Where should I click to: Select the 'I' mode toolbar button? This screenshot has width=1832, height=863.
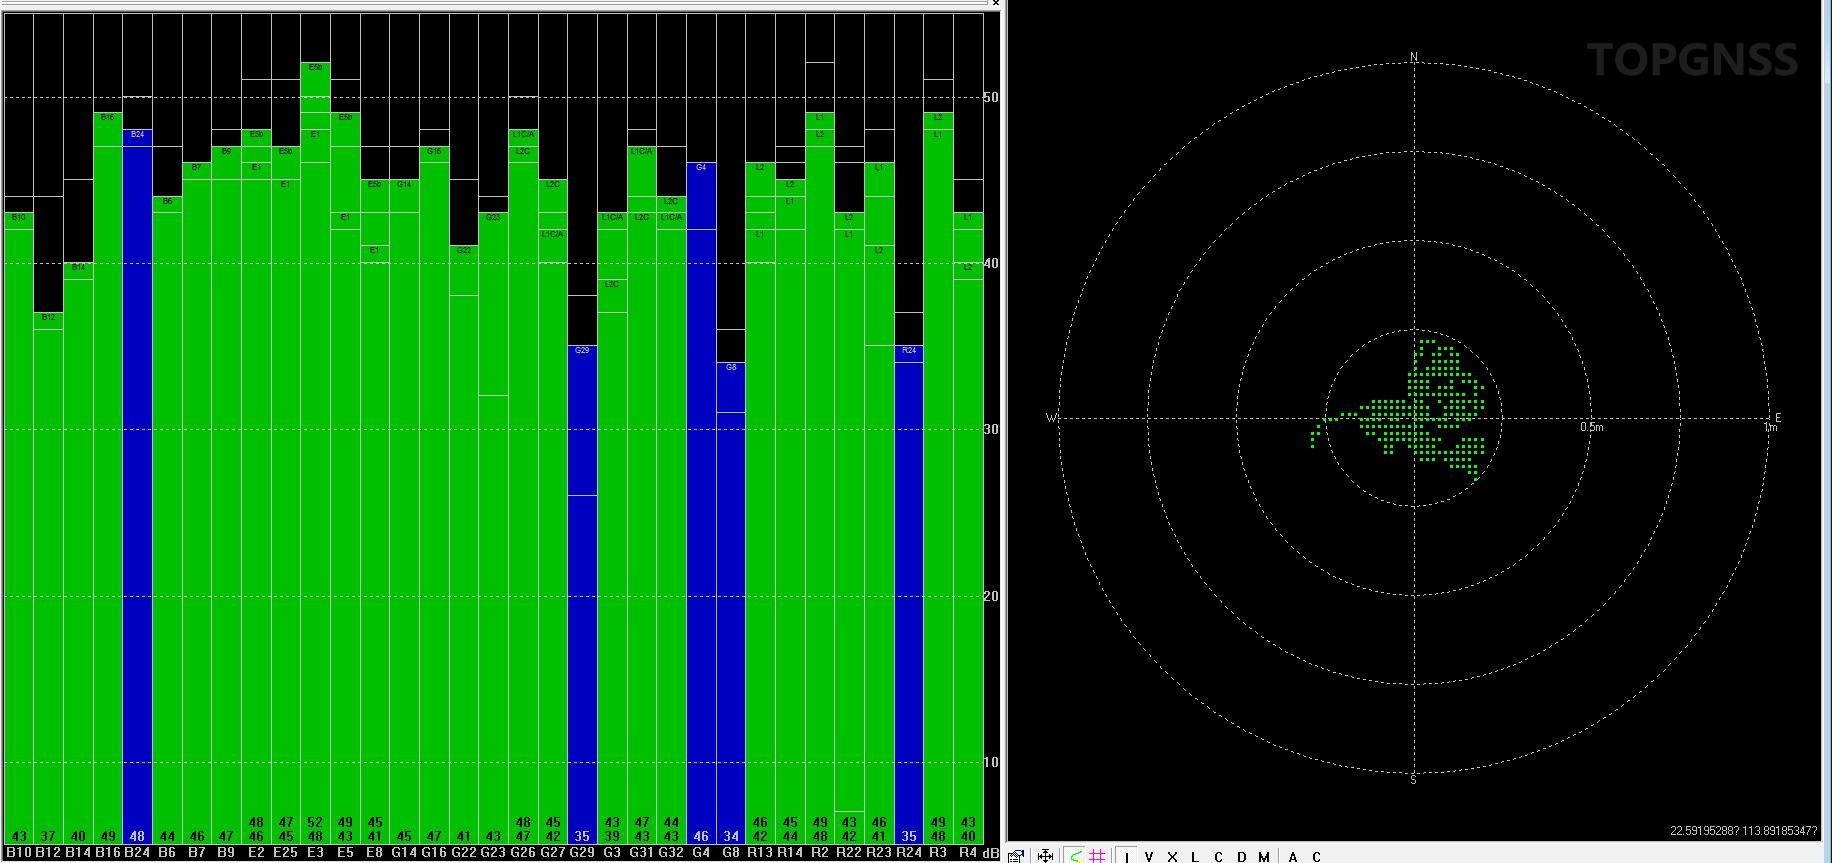pos(1127,856)
